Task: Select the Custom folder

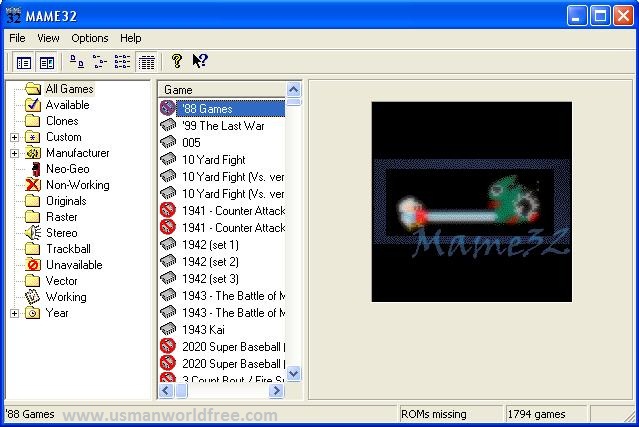Action: point(64,136)
